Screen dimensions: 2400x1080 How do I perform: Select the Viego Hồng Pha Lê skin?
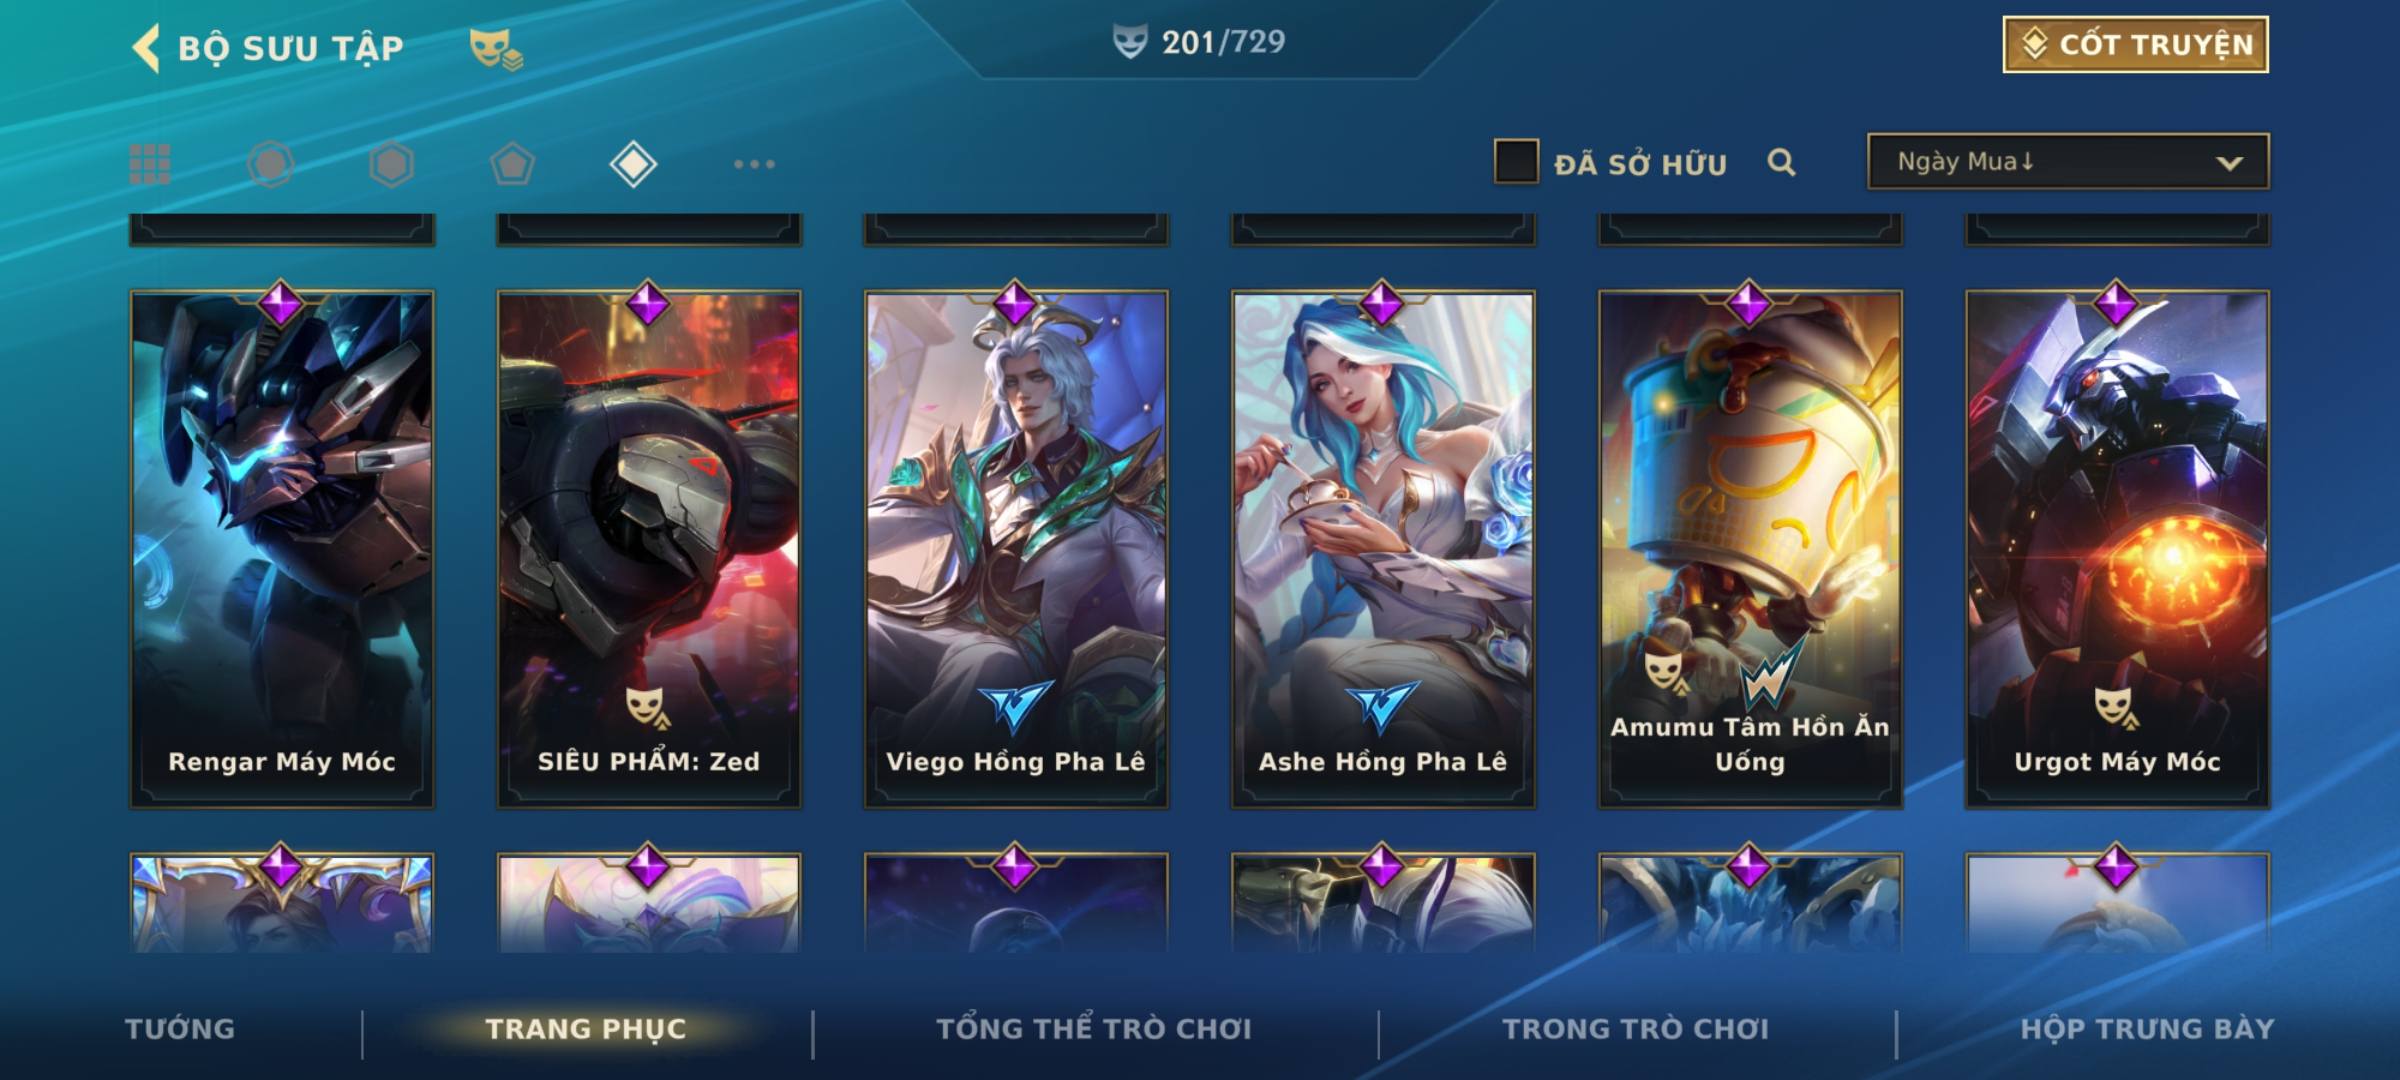(x=1016, y=549)
